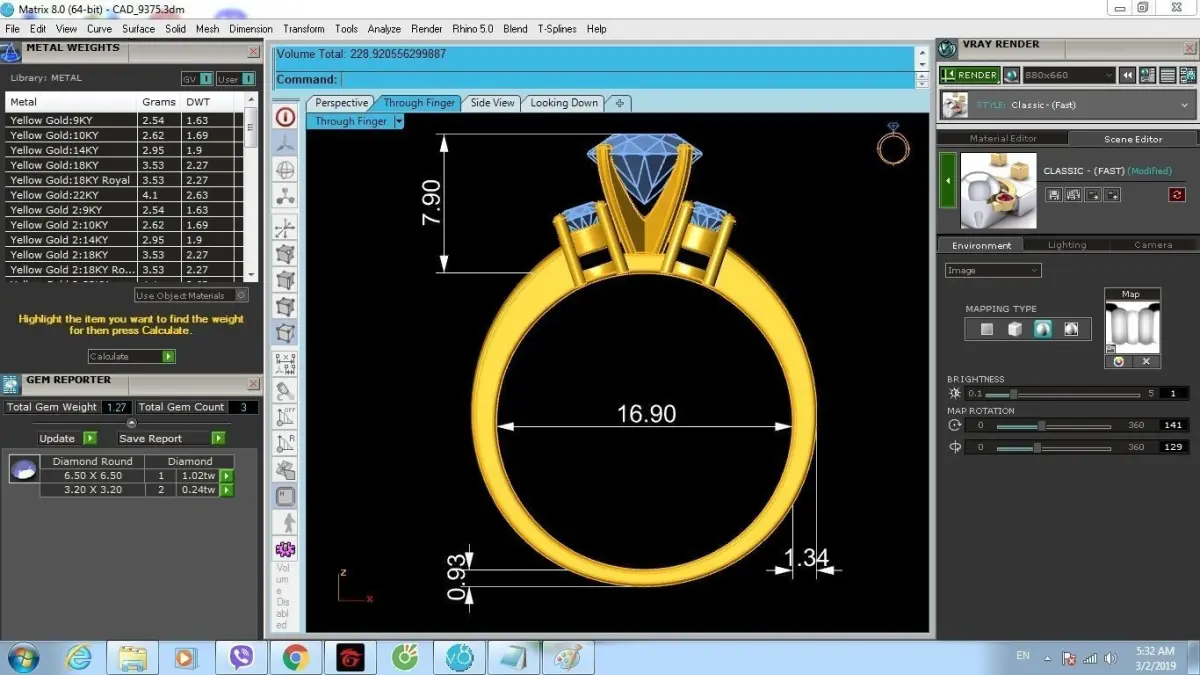The image size is (1200, 675).
Task: Expand the green side arrow beside style thumbnail
Action: (x=947, y=182)
